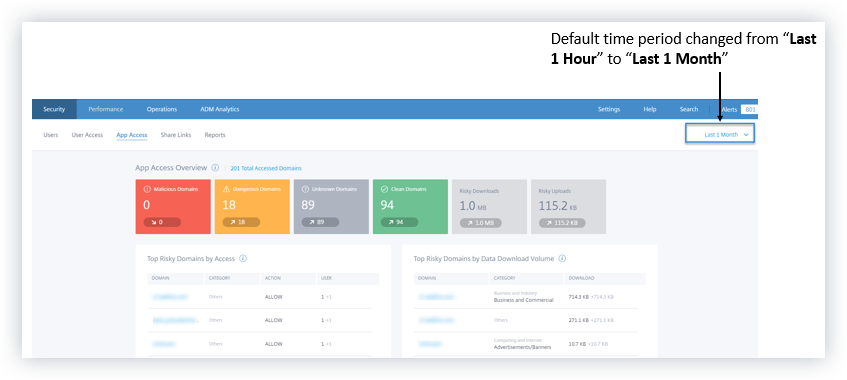
Task: Click the Top Risky Domains by Access title
Action: [191, 258]
